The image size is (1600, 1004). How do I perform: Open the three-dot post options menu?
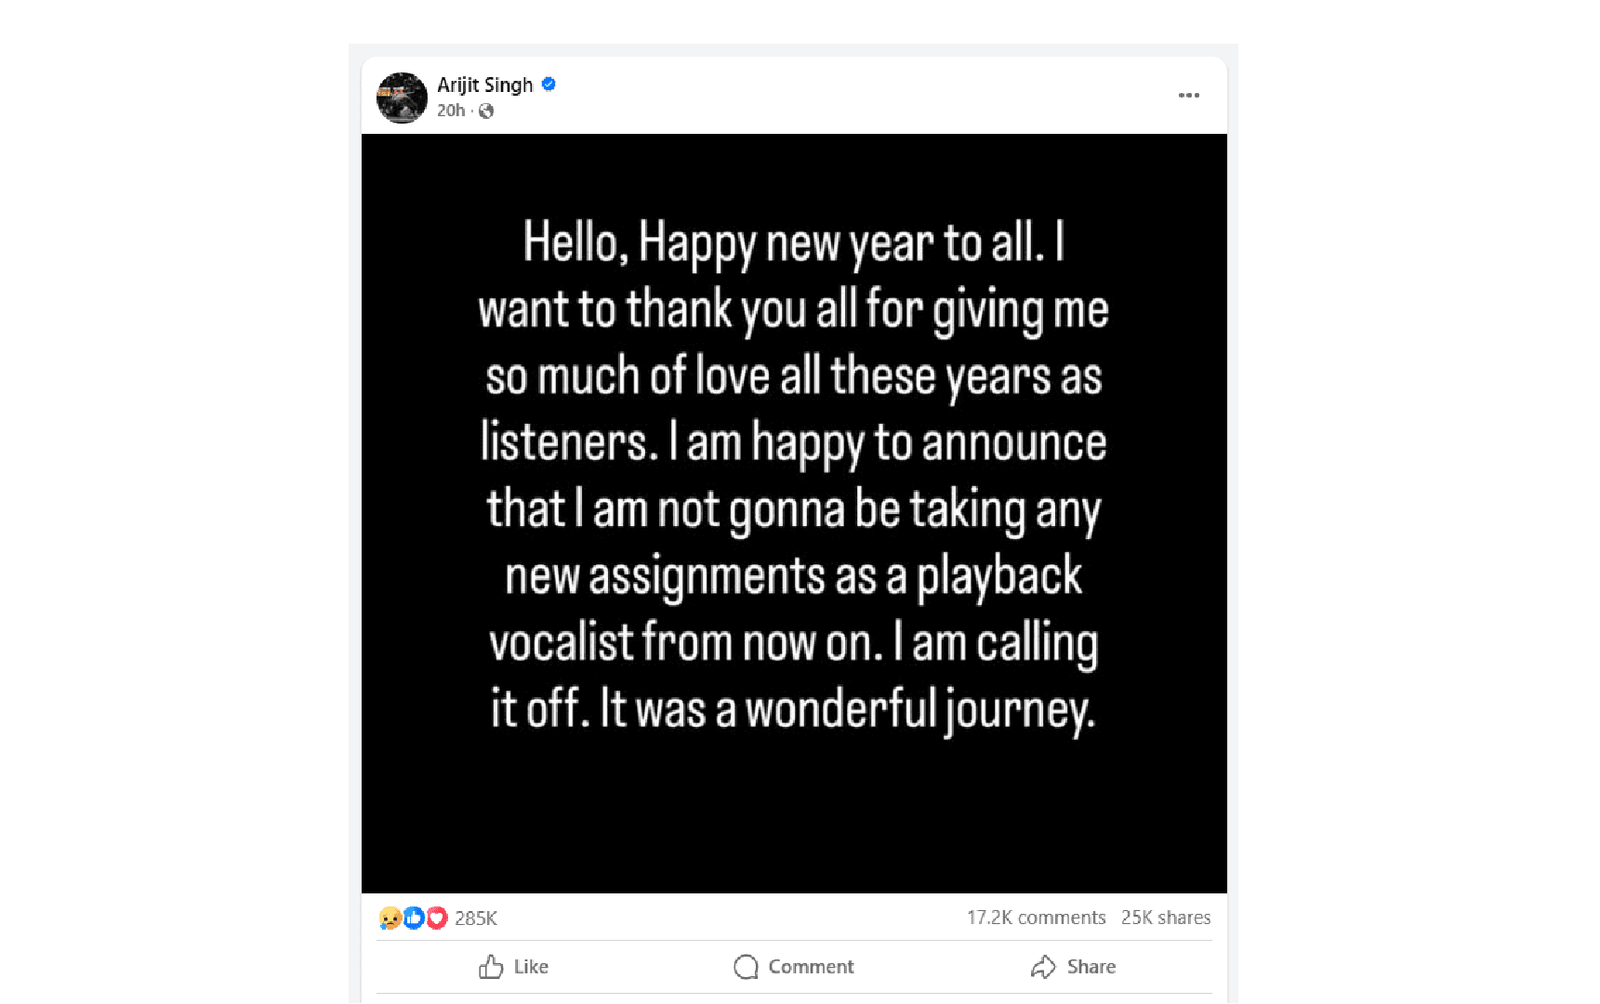tap(1188, 96)
